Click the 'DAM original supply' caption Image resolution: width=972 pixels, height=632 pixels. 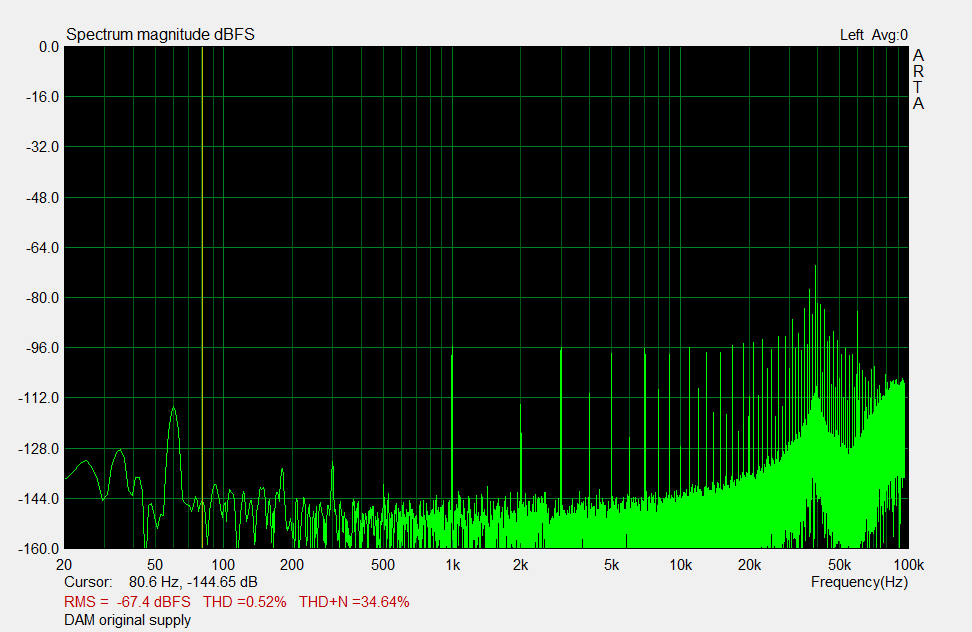128,620
